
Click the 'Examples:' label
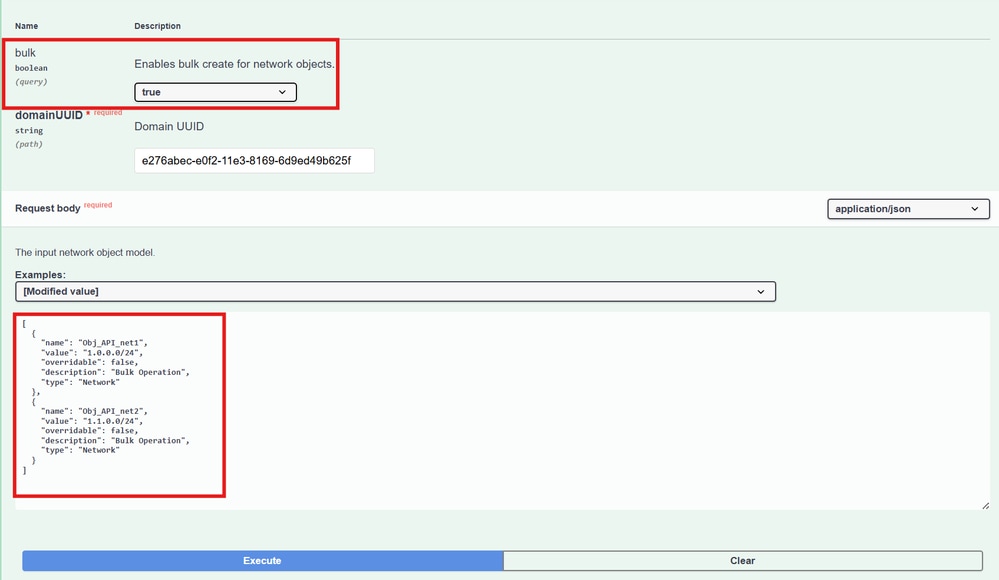coord(40,275)
